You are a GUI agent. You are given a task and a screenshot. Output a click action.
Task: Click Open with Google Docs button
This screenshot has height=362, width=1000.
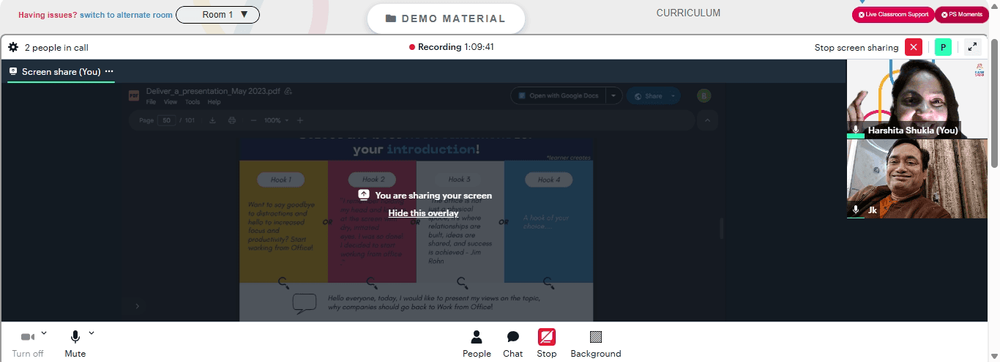coord(558,96)
